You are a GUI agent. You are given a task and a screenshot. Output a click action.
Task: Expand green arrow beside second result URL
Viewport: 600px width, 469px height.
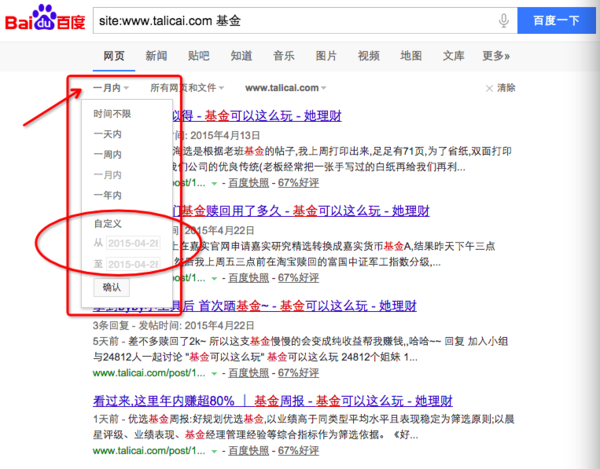pyautogui.click(x=214, y=279)
